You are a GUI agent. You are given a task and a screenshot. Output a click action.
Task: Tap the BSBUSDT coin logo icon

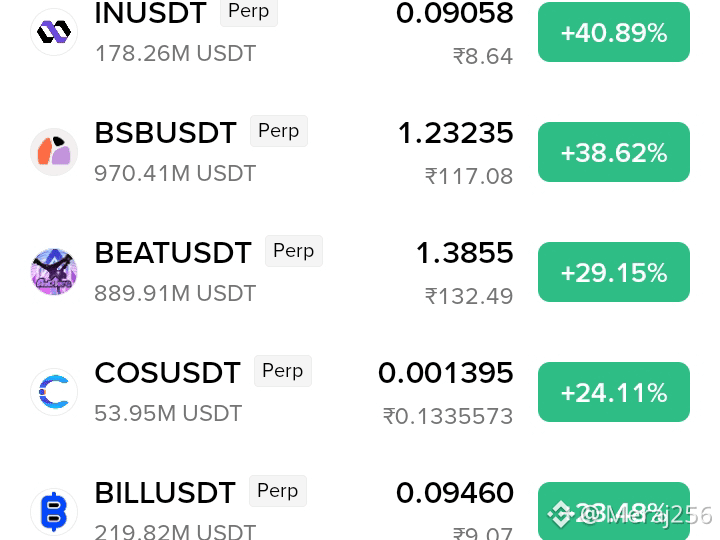(x=54, y=152)
